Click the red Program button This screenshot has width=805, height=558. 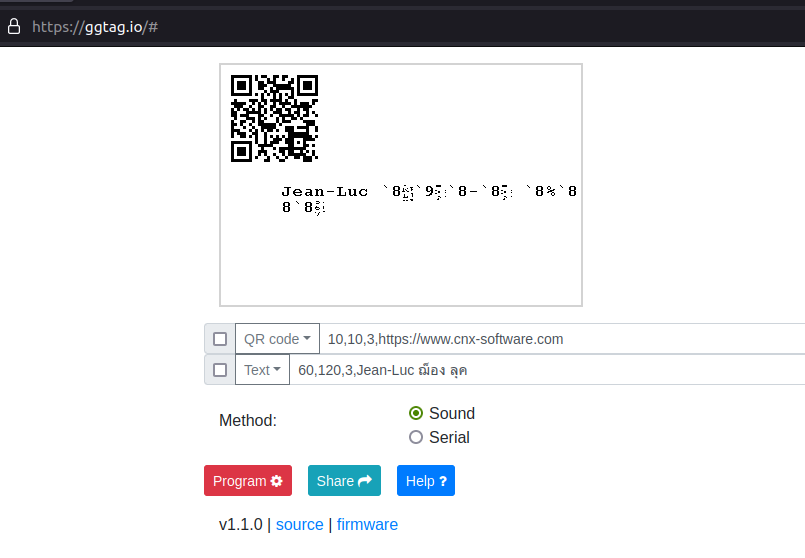point(248,480)
